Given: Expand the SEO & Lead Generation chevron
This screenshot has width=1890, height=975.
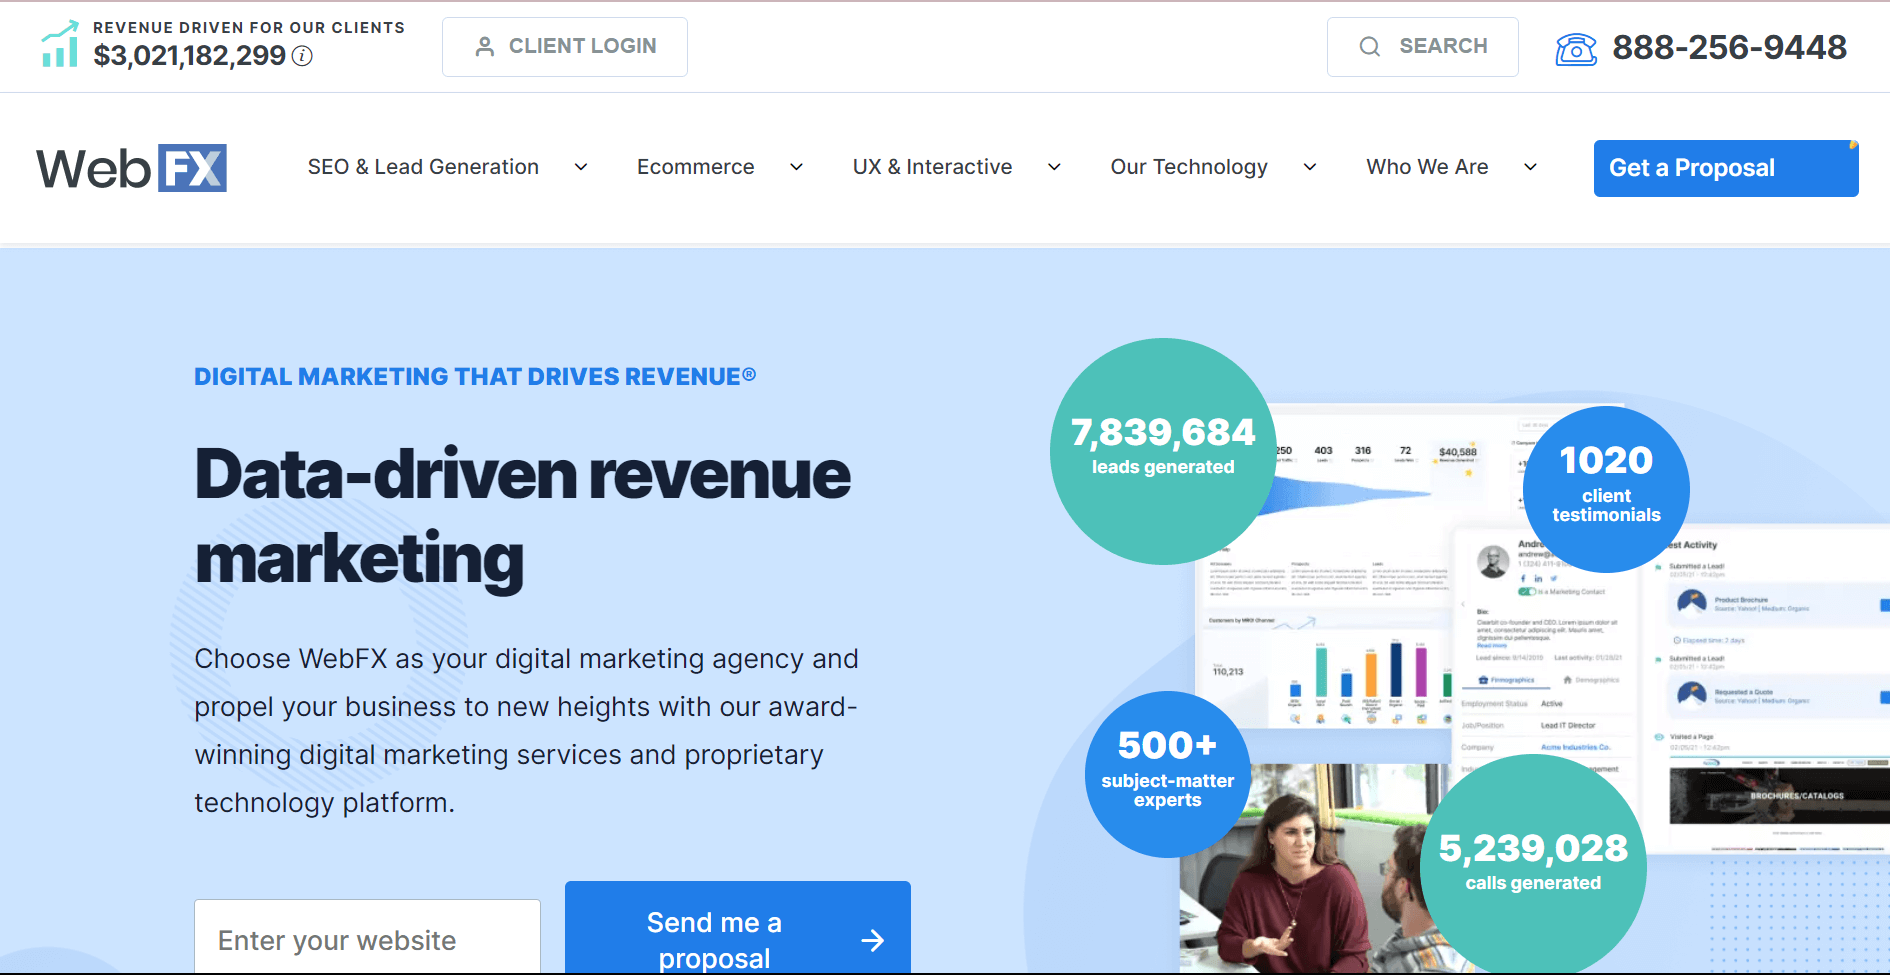Looking at the screenshot, I should click(x=581, y=168).
